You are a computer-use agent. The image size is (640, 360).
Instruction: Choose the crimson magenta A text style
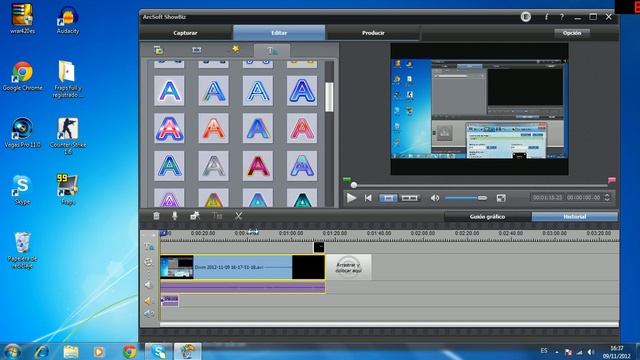[258, 166]
